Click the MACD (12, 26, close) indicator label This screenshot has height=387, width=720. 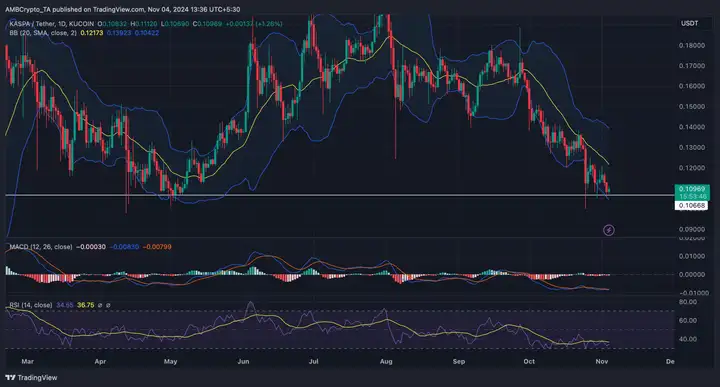(x=41, y=247)
